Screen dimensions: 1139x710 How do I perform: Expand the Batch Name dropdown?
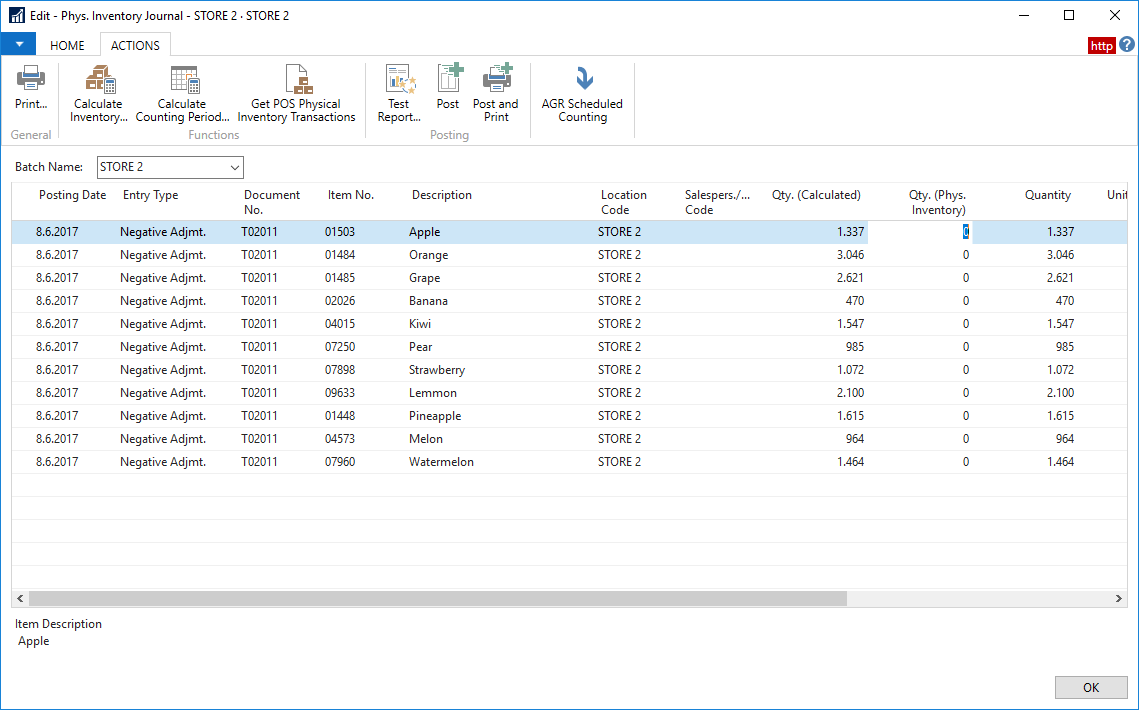235,167
